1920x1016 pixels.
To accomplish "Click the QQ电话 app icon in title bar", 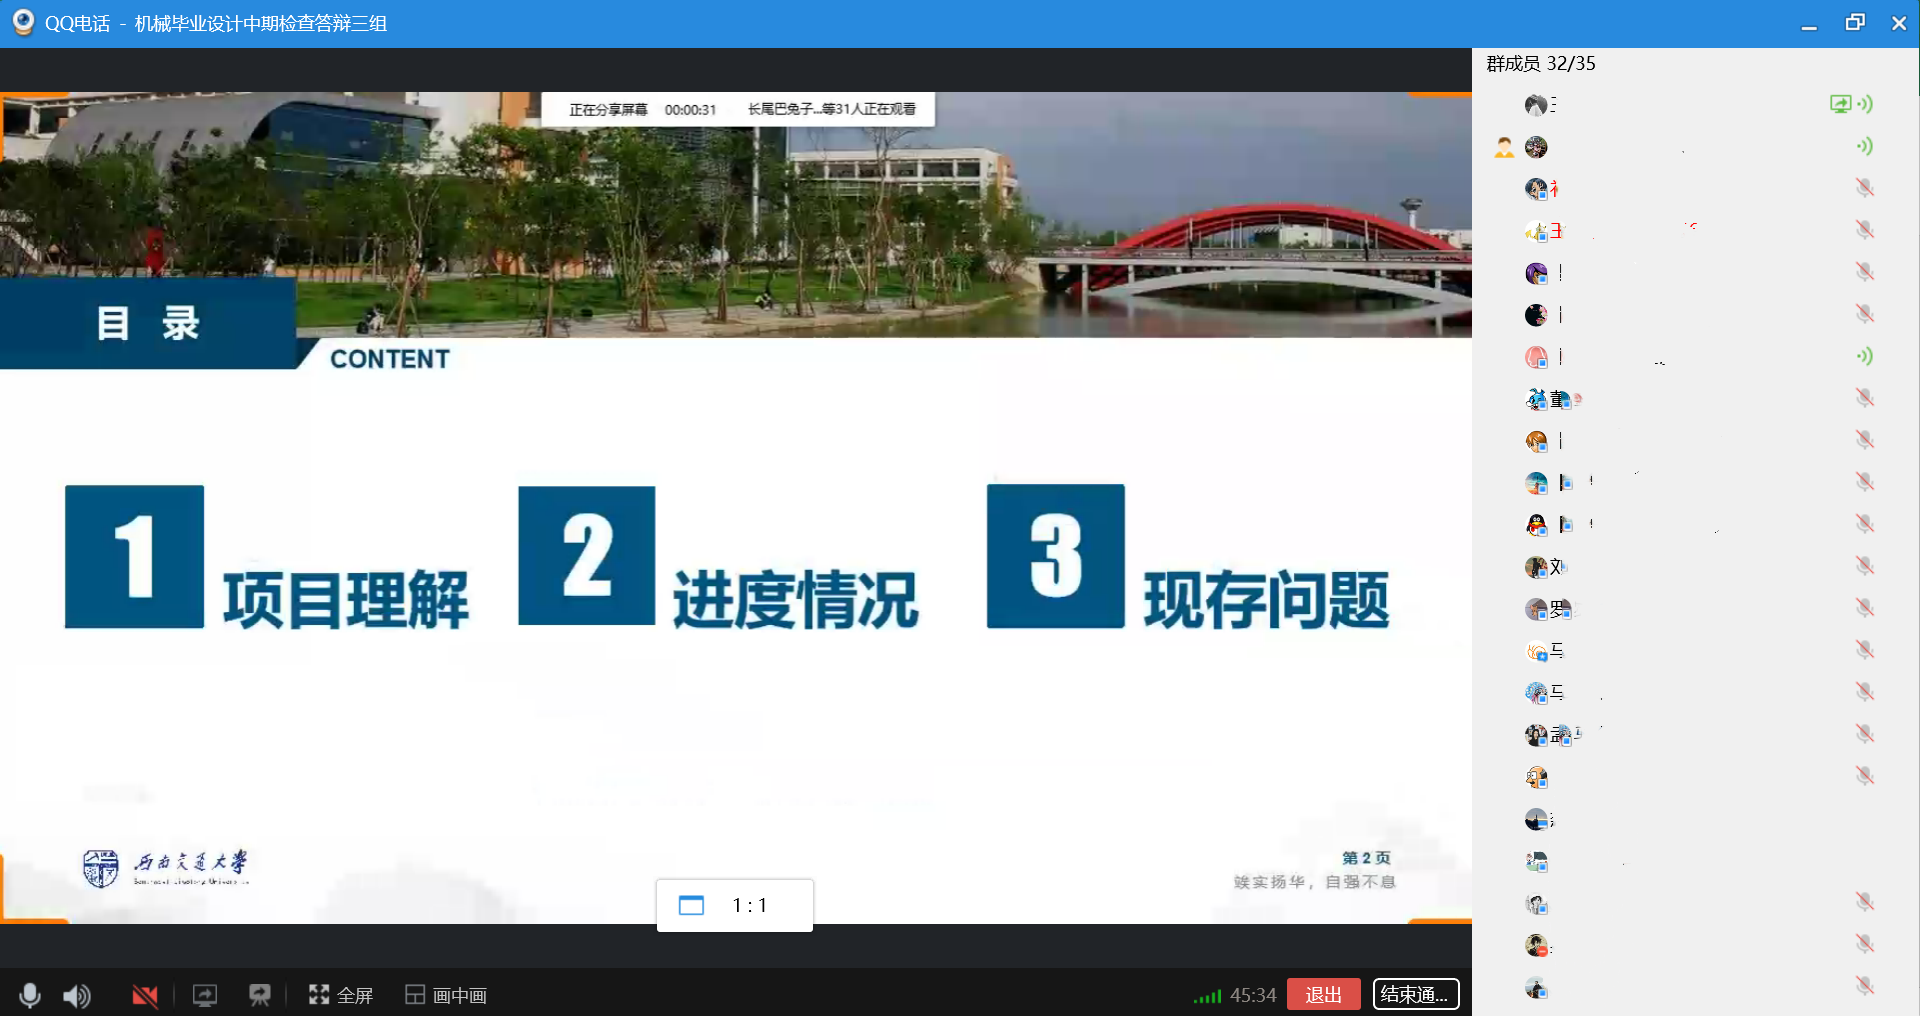I will pos(23,23).
